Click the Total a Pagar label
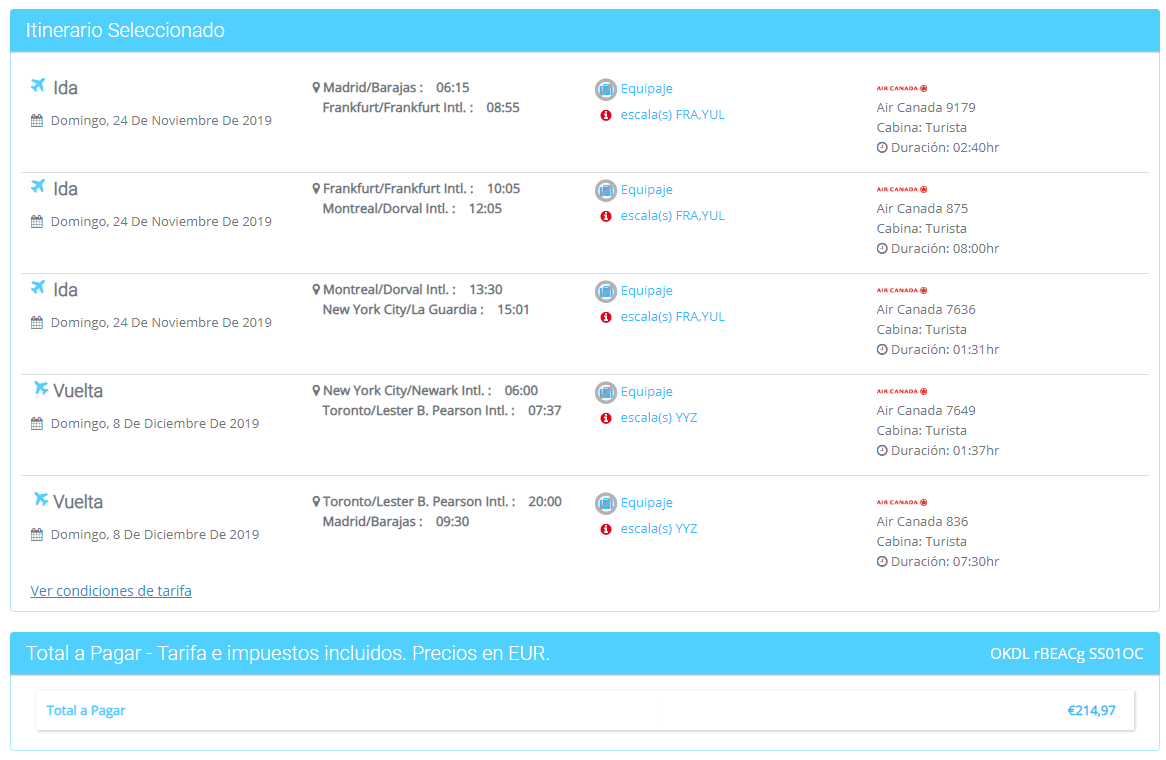Screen dimensions: 1166x760 point(86,711)
